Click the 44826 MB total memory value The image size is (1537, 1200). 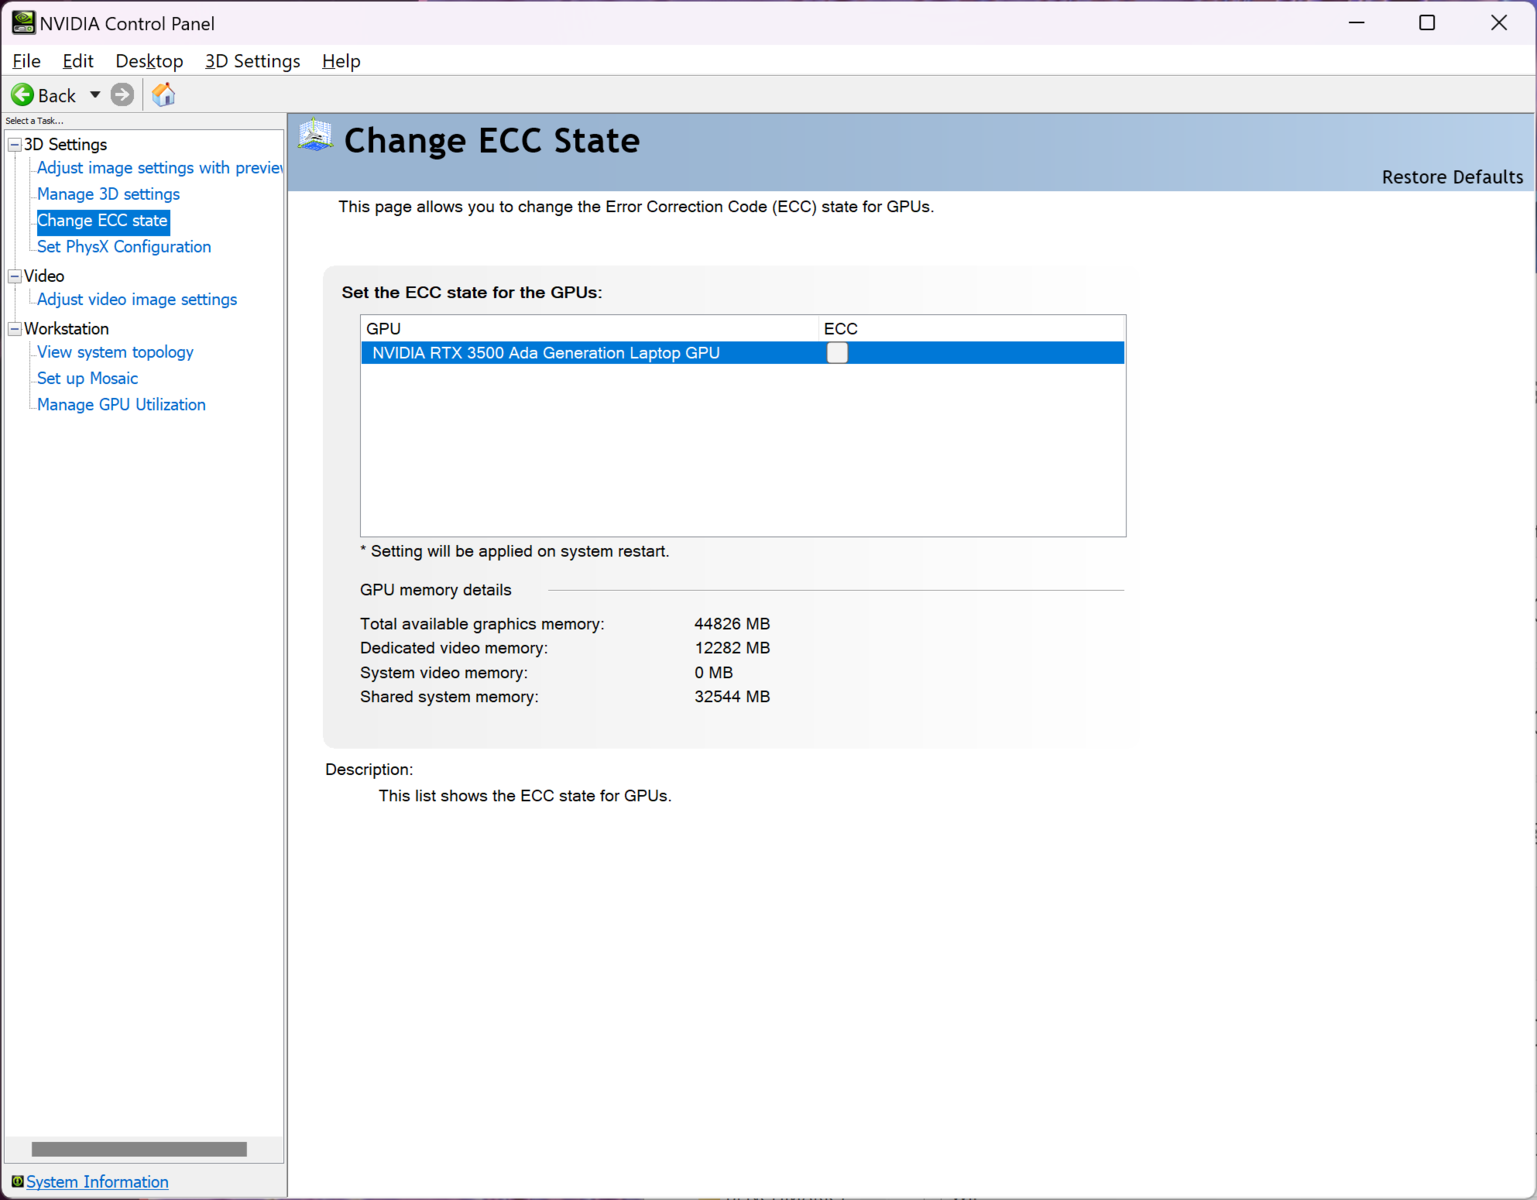pyautogui.click(x=732, y=624)
